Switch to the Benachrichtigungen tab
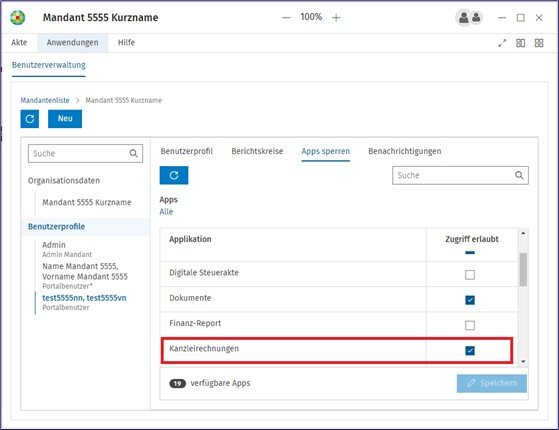The image size is (559, 430). point(405,151)
